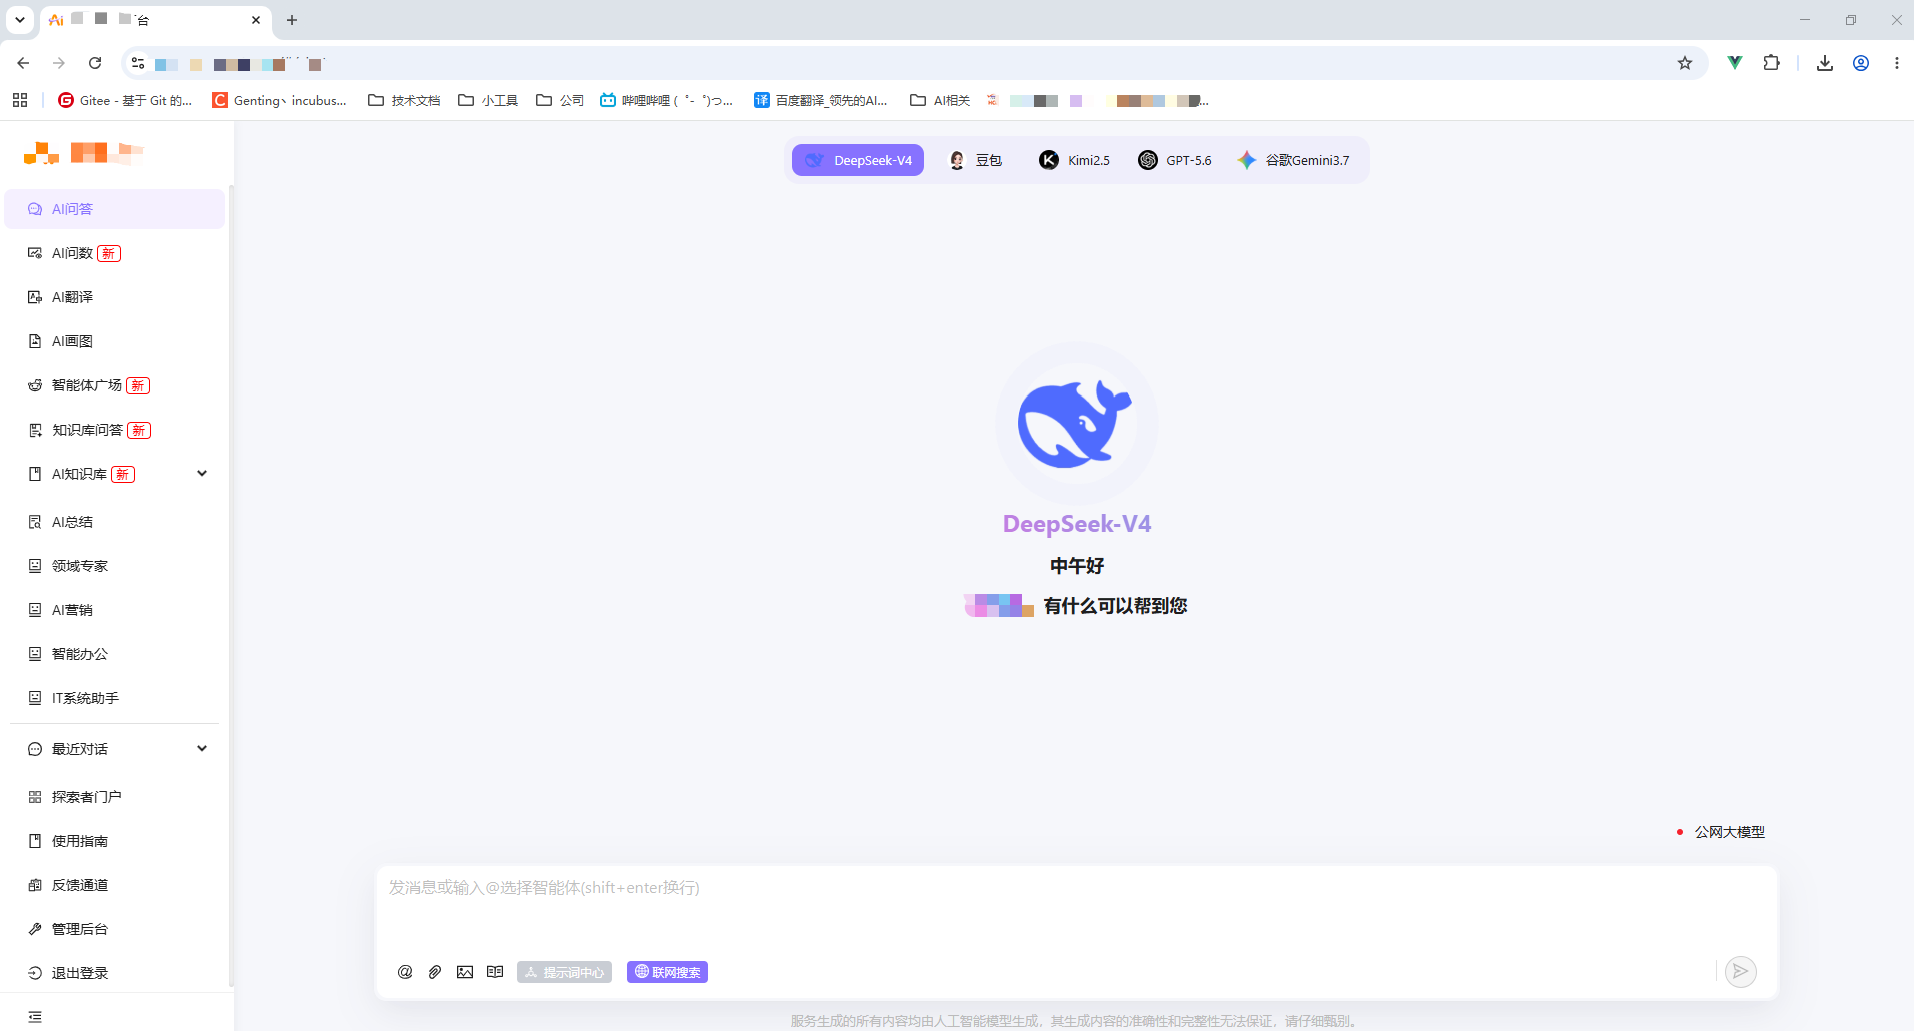Click the large DeepSeek whale logo
Viewport: 1914px width, 1031px height.
click(1076, 423)
